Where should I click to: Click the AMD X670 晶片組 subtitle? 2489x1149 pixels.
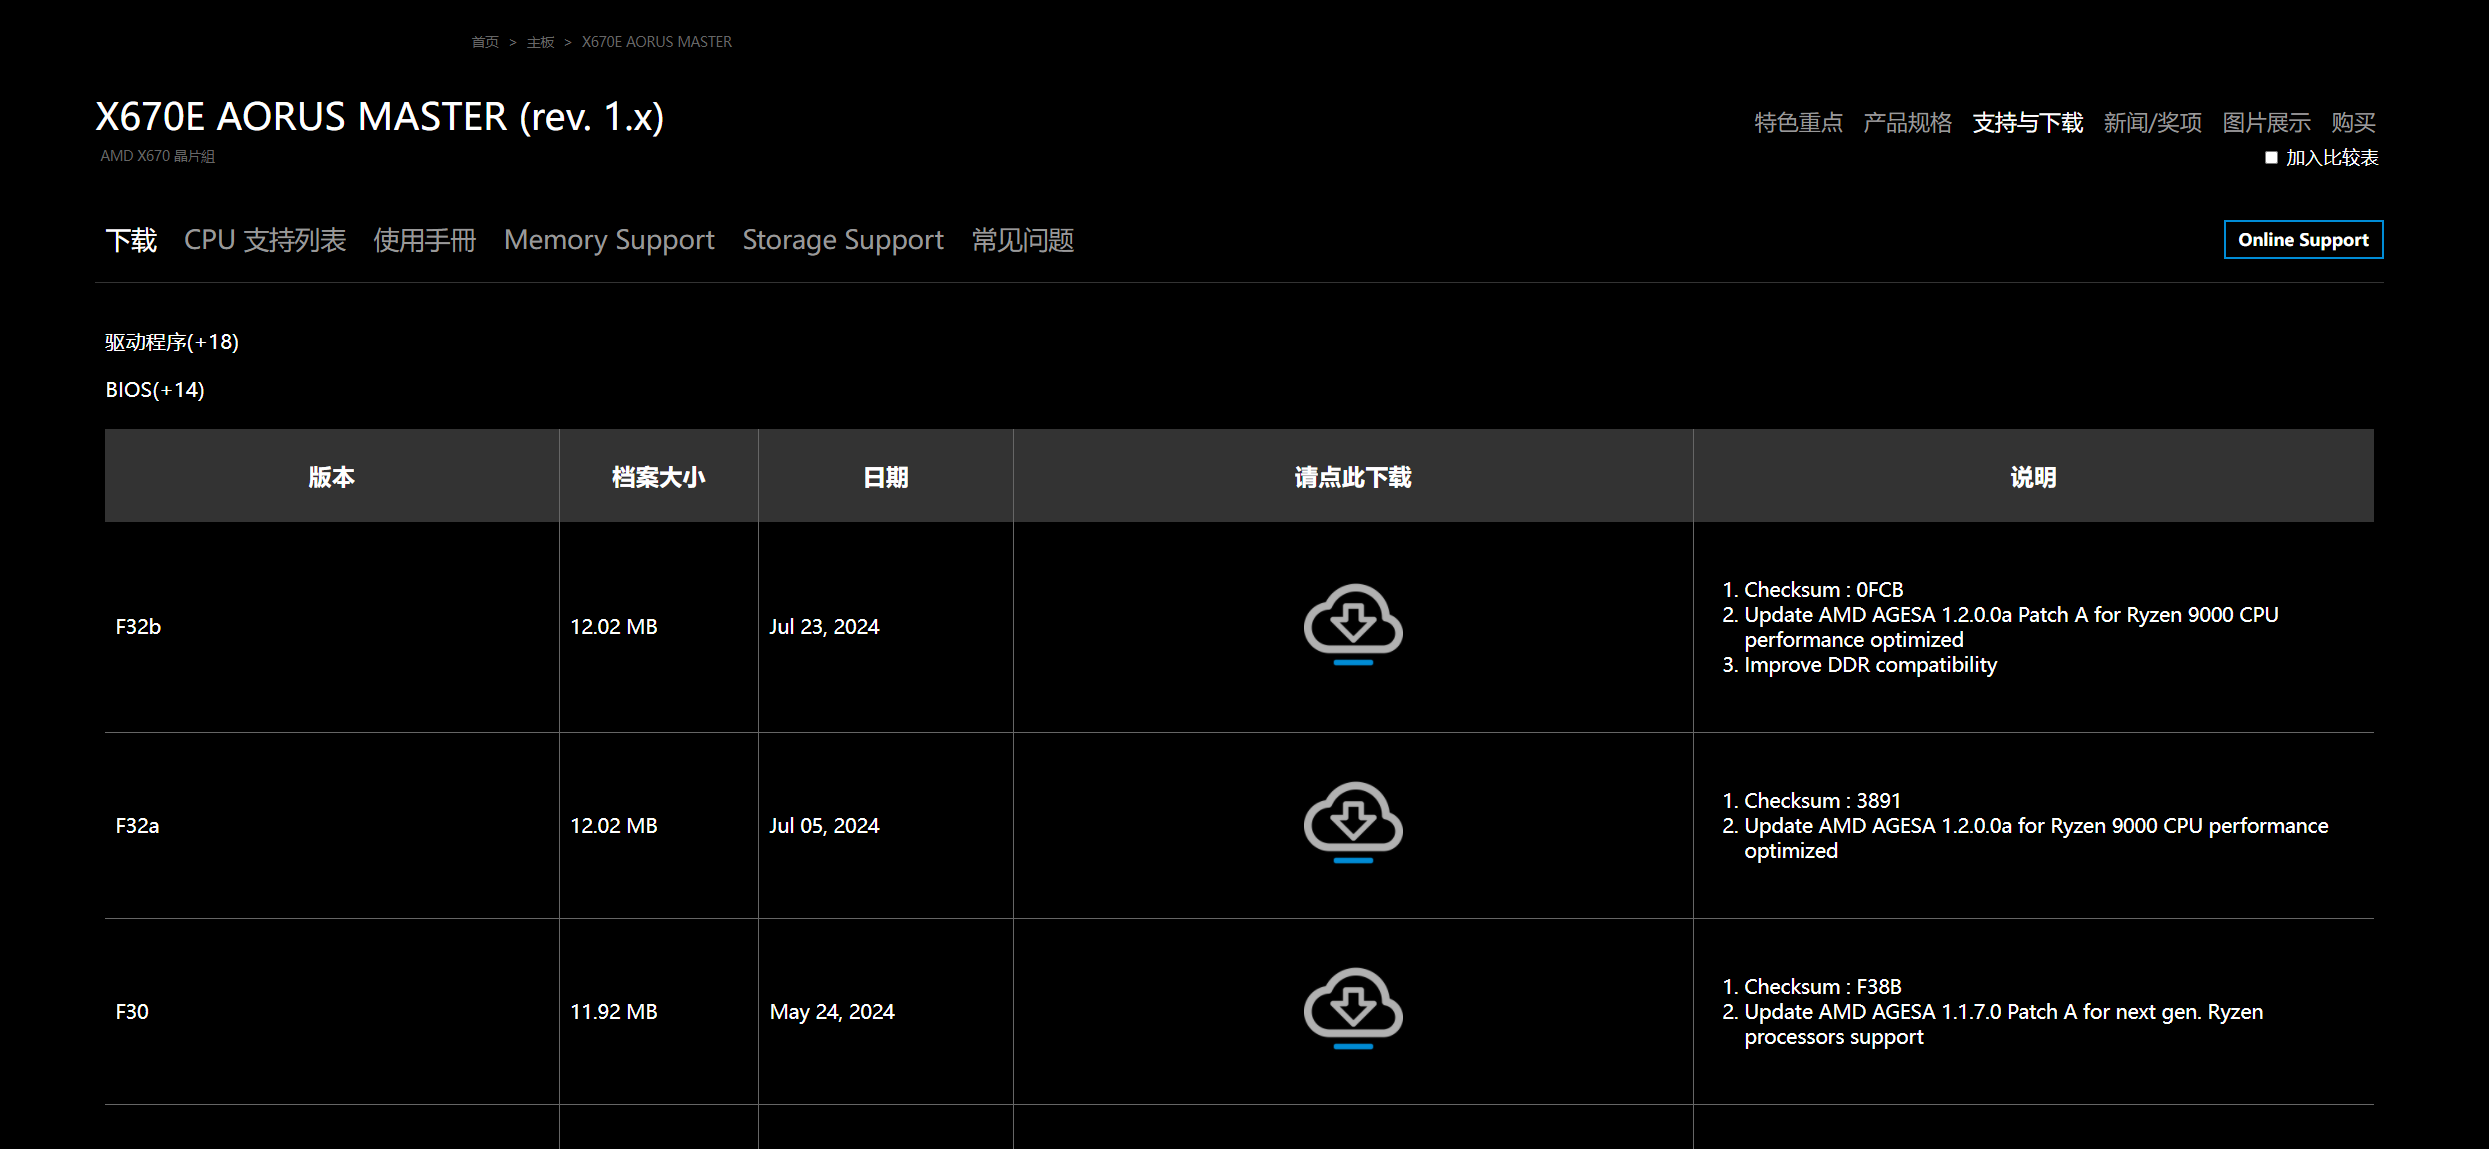pos(158,156)
